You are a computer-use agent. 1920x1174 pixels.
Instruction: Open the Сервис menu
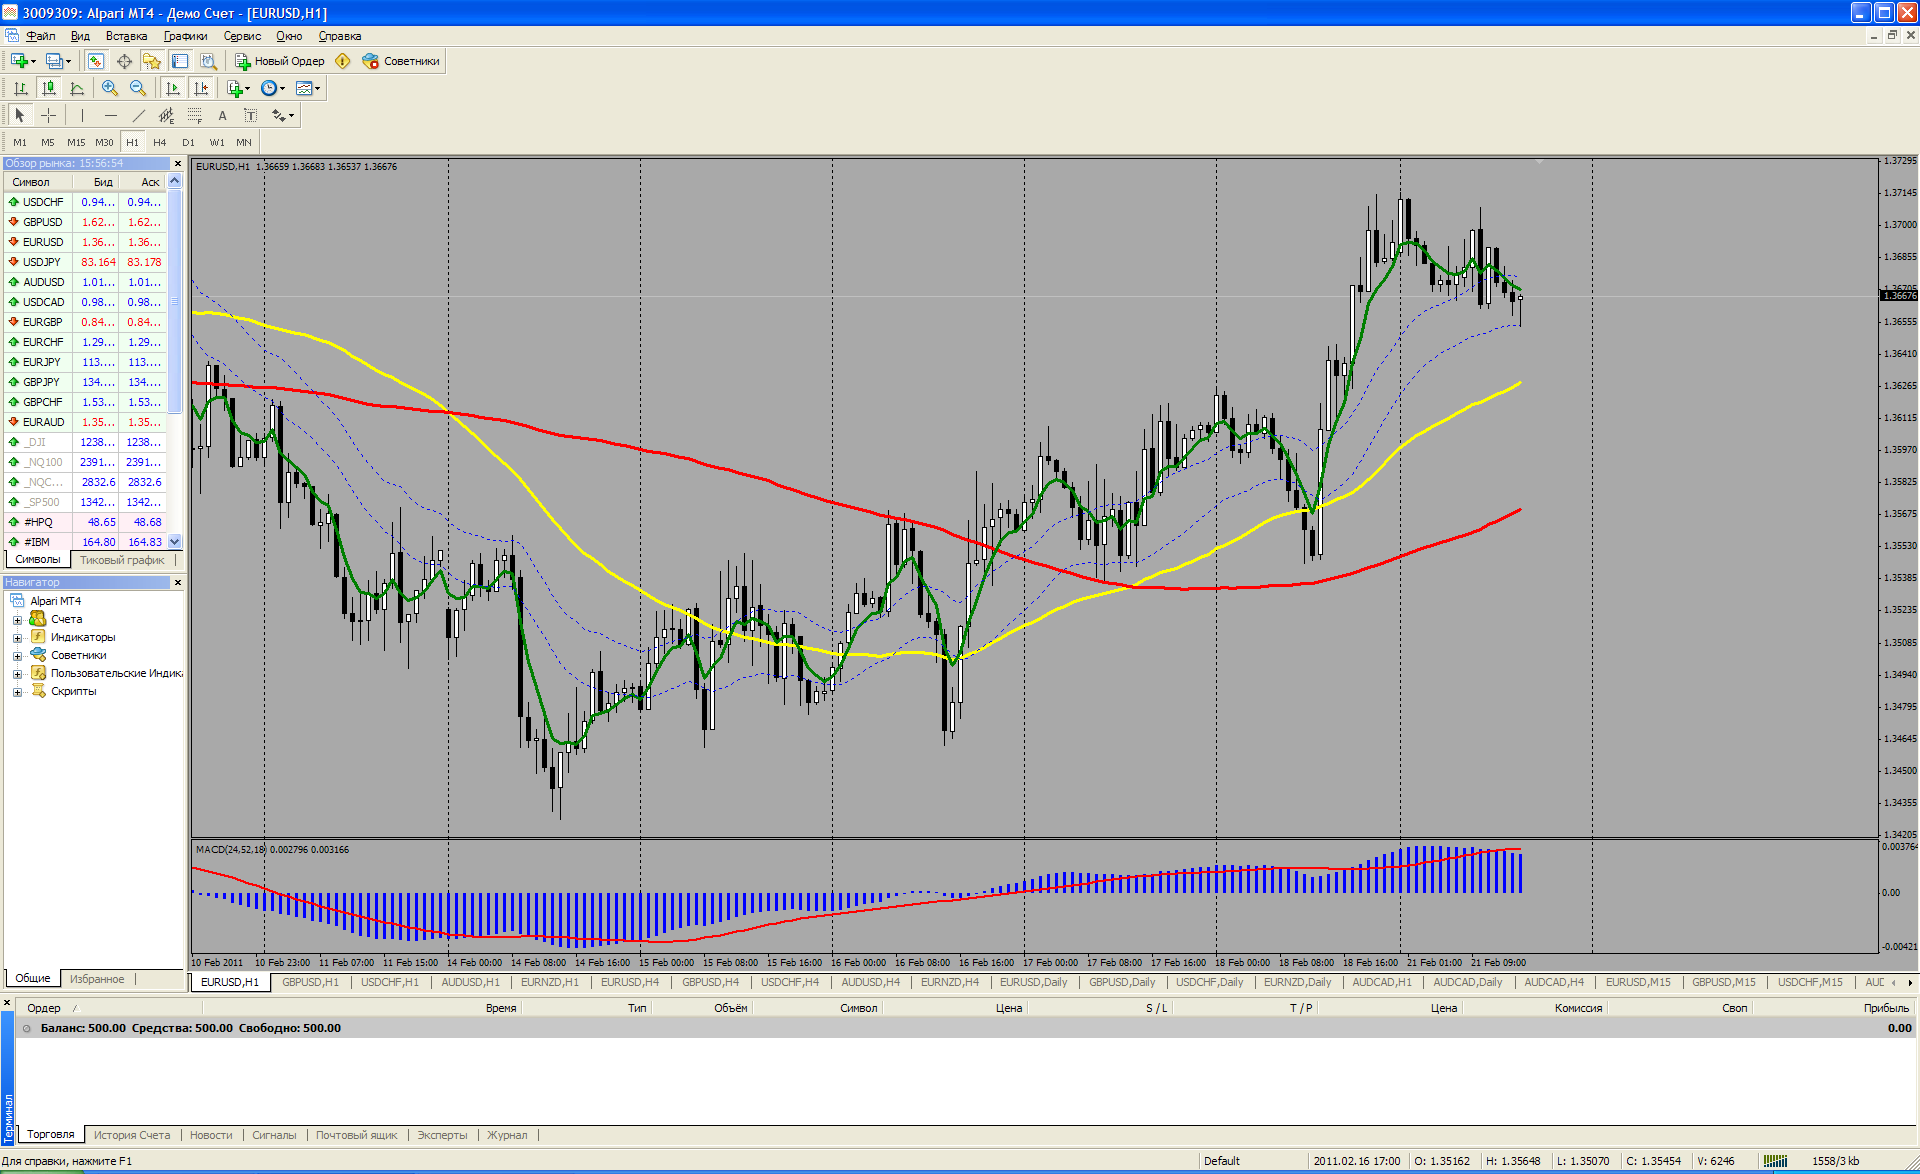click(x=242, y=36)
